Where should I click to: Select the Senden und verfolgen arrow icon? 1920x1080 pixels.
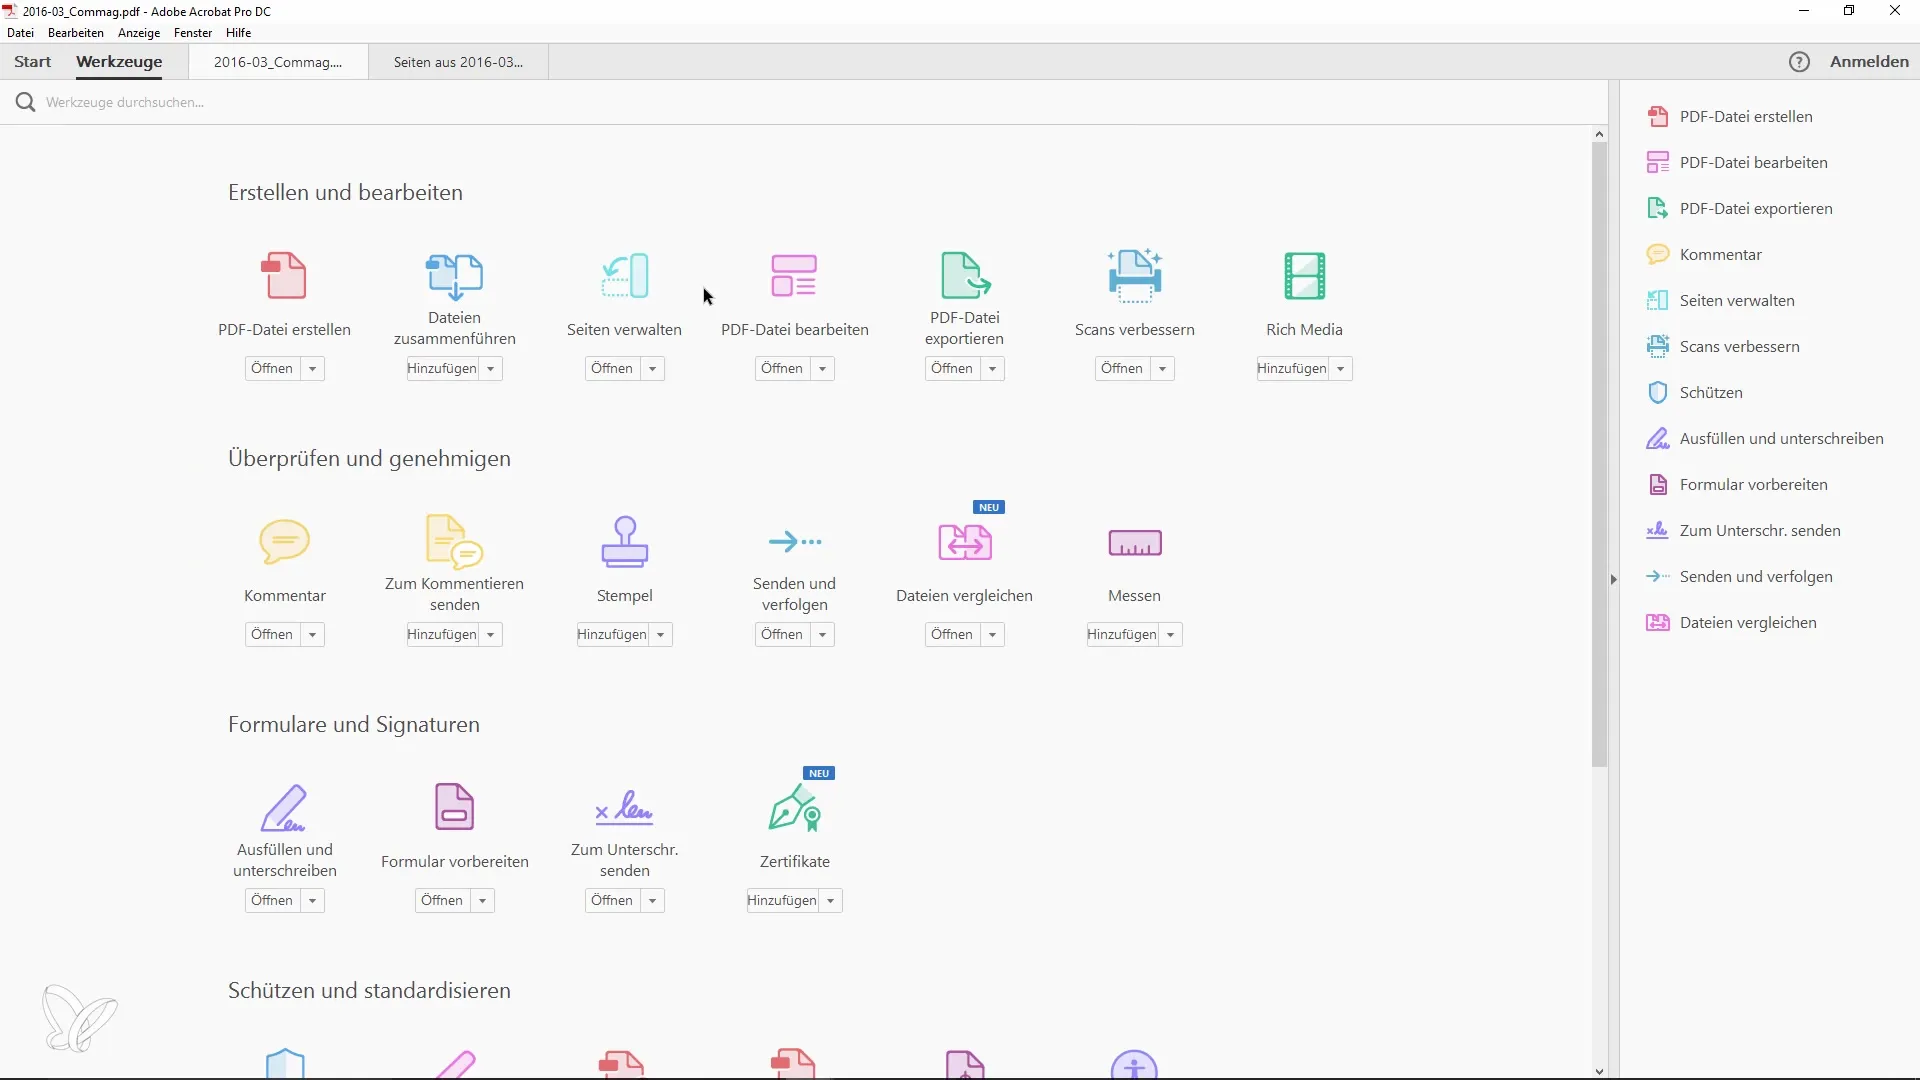pos(795,542)
